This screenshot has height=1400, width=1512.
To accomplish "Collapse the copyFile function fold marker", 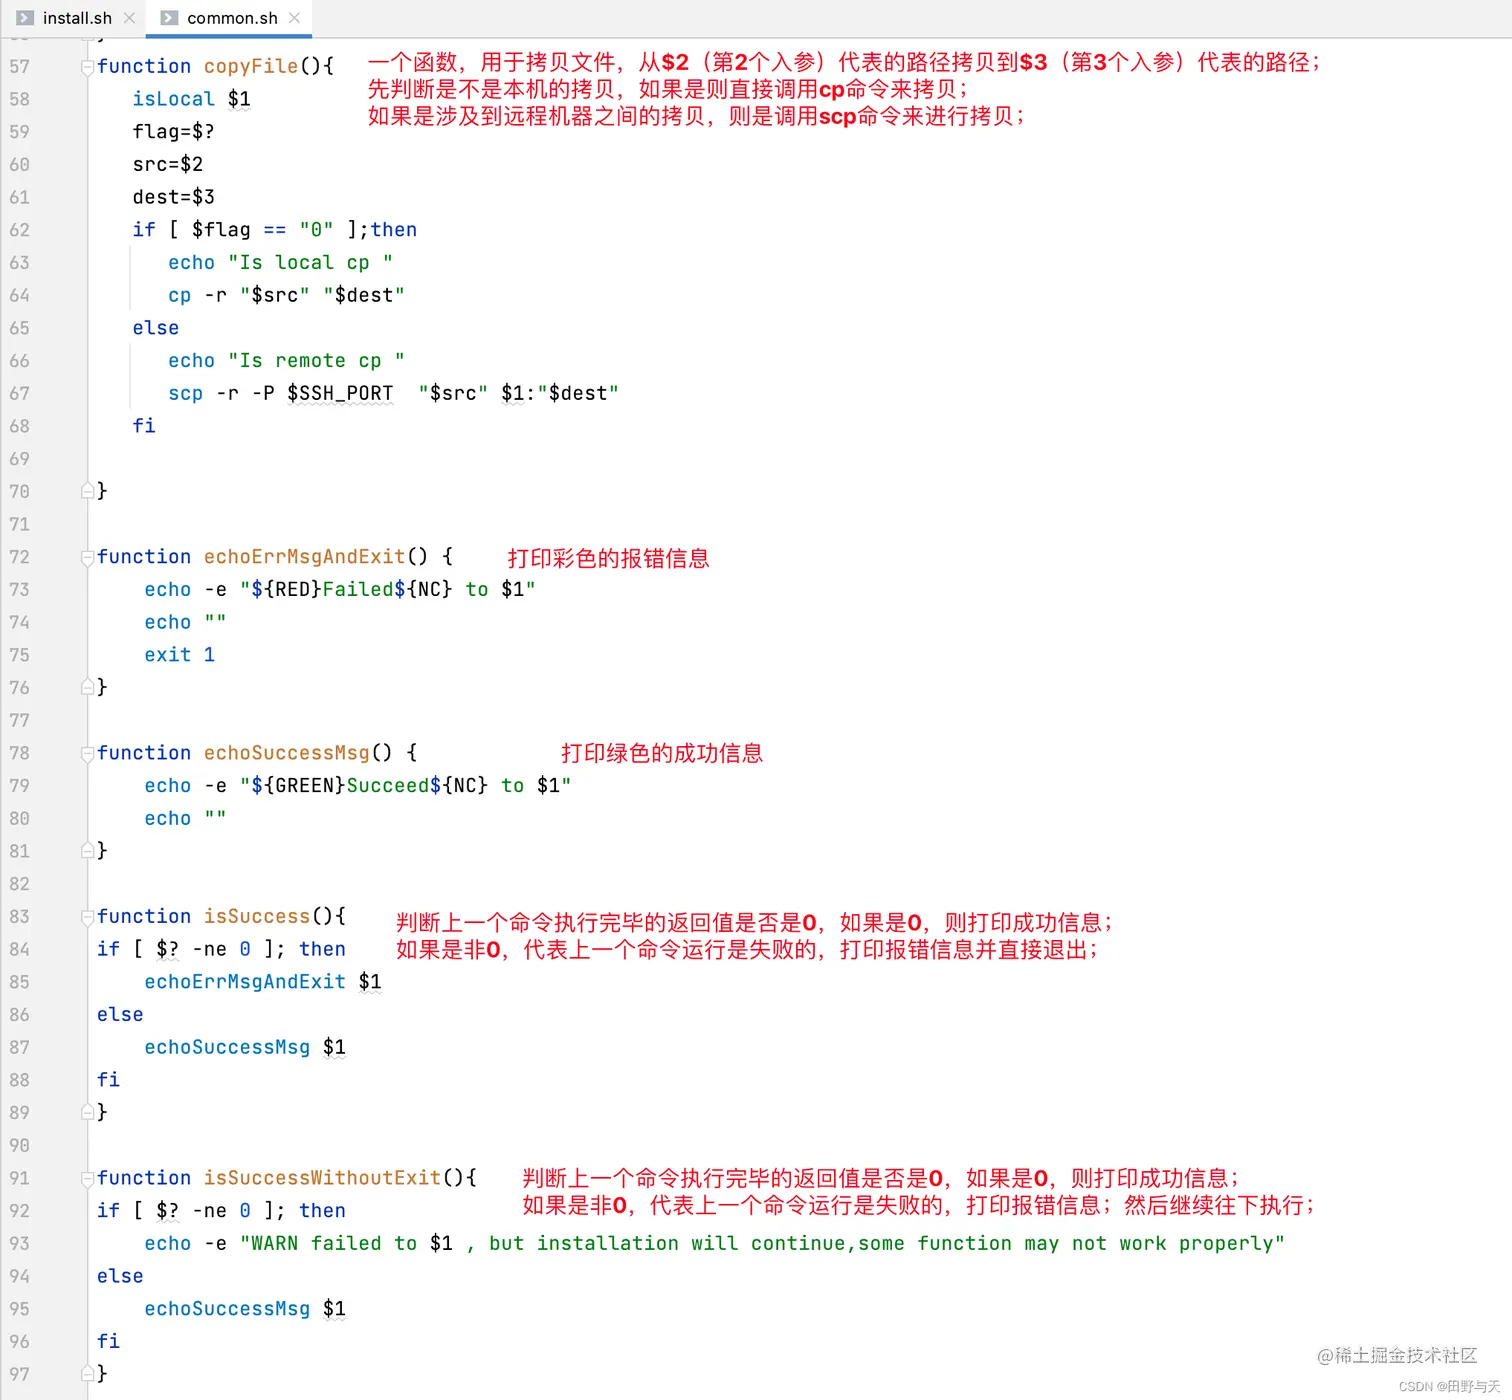I will (87, 67).
